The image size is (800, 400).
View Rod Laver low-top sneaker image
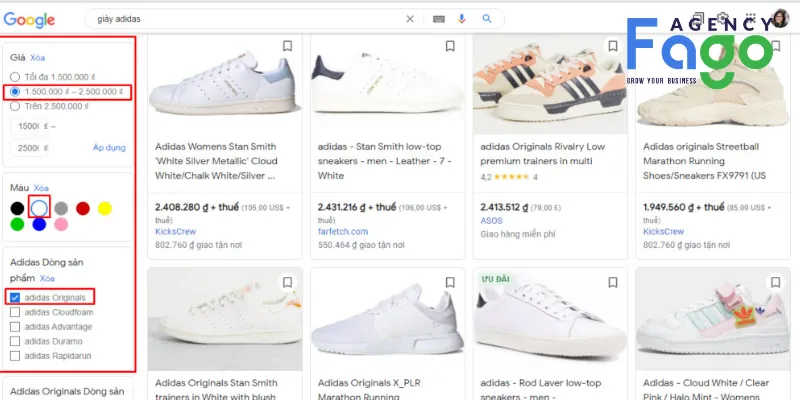click(x=550, y=319)
